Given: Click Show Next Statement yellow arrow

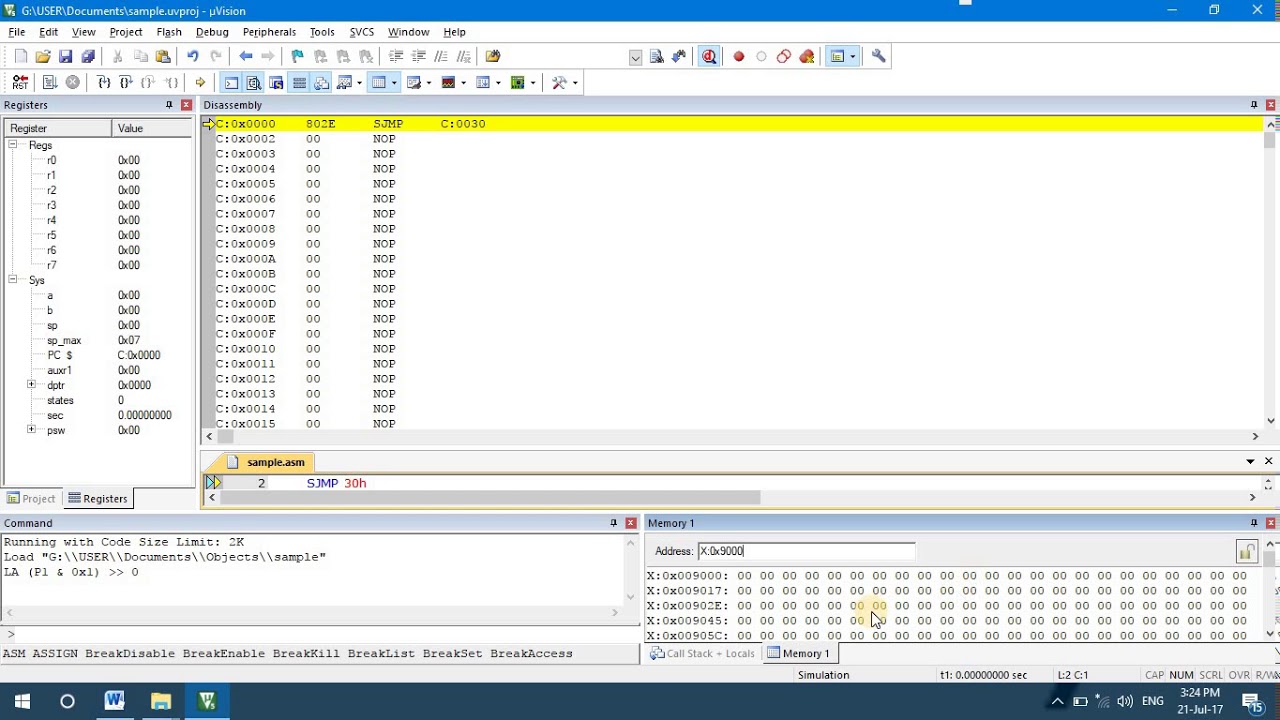Looking at the screenshot, I should (200, 83).
